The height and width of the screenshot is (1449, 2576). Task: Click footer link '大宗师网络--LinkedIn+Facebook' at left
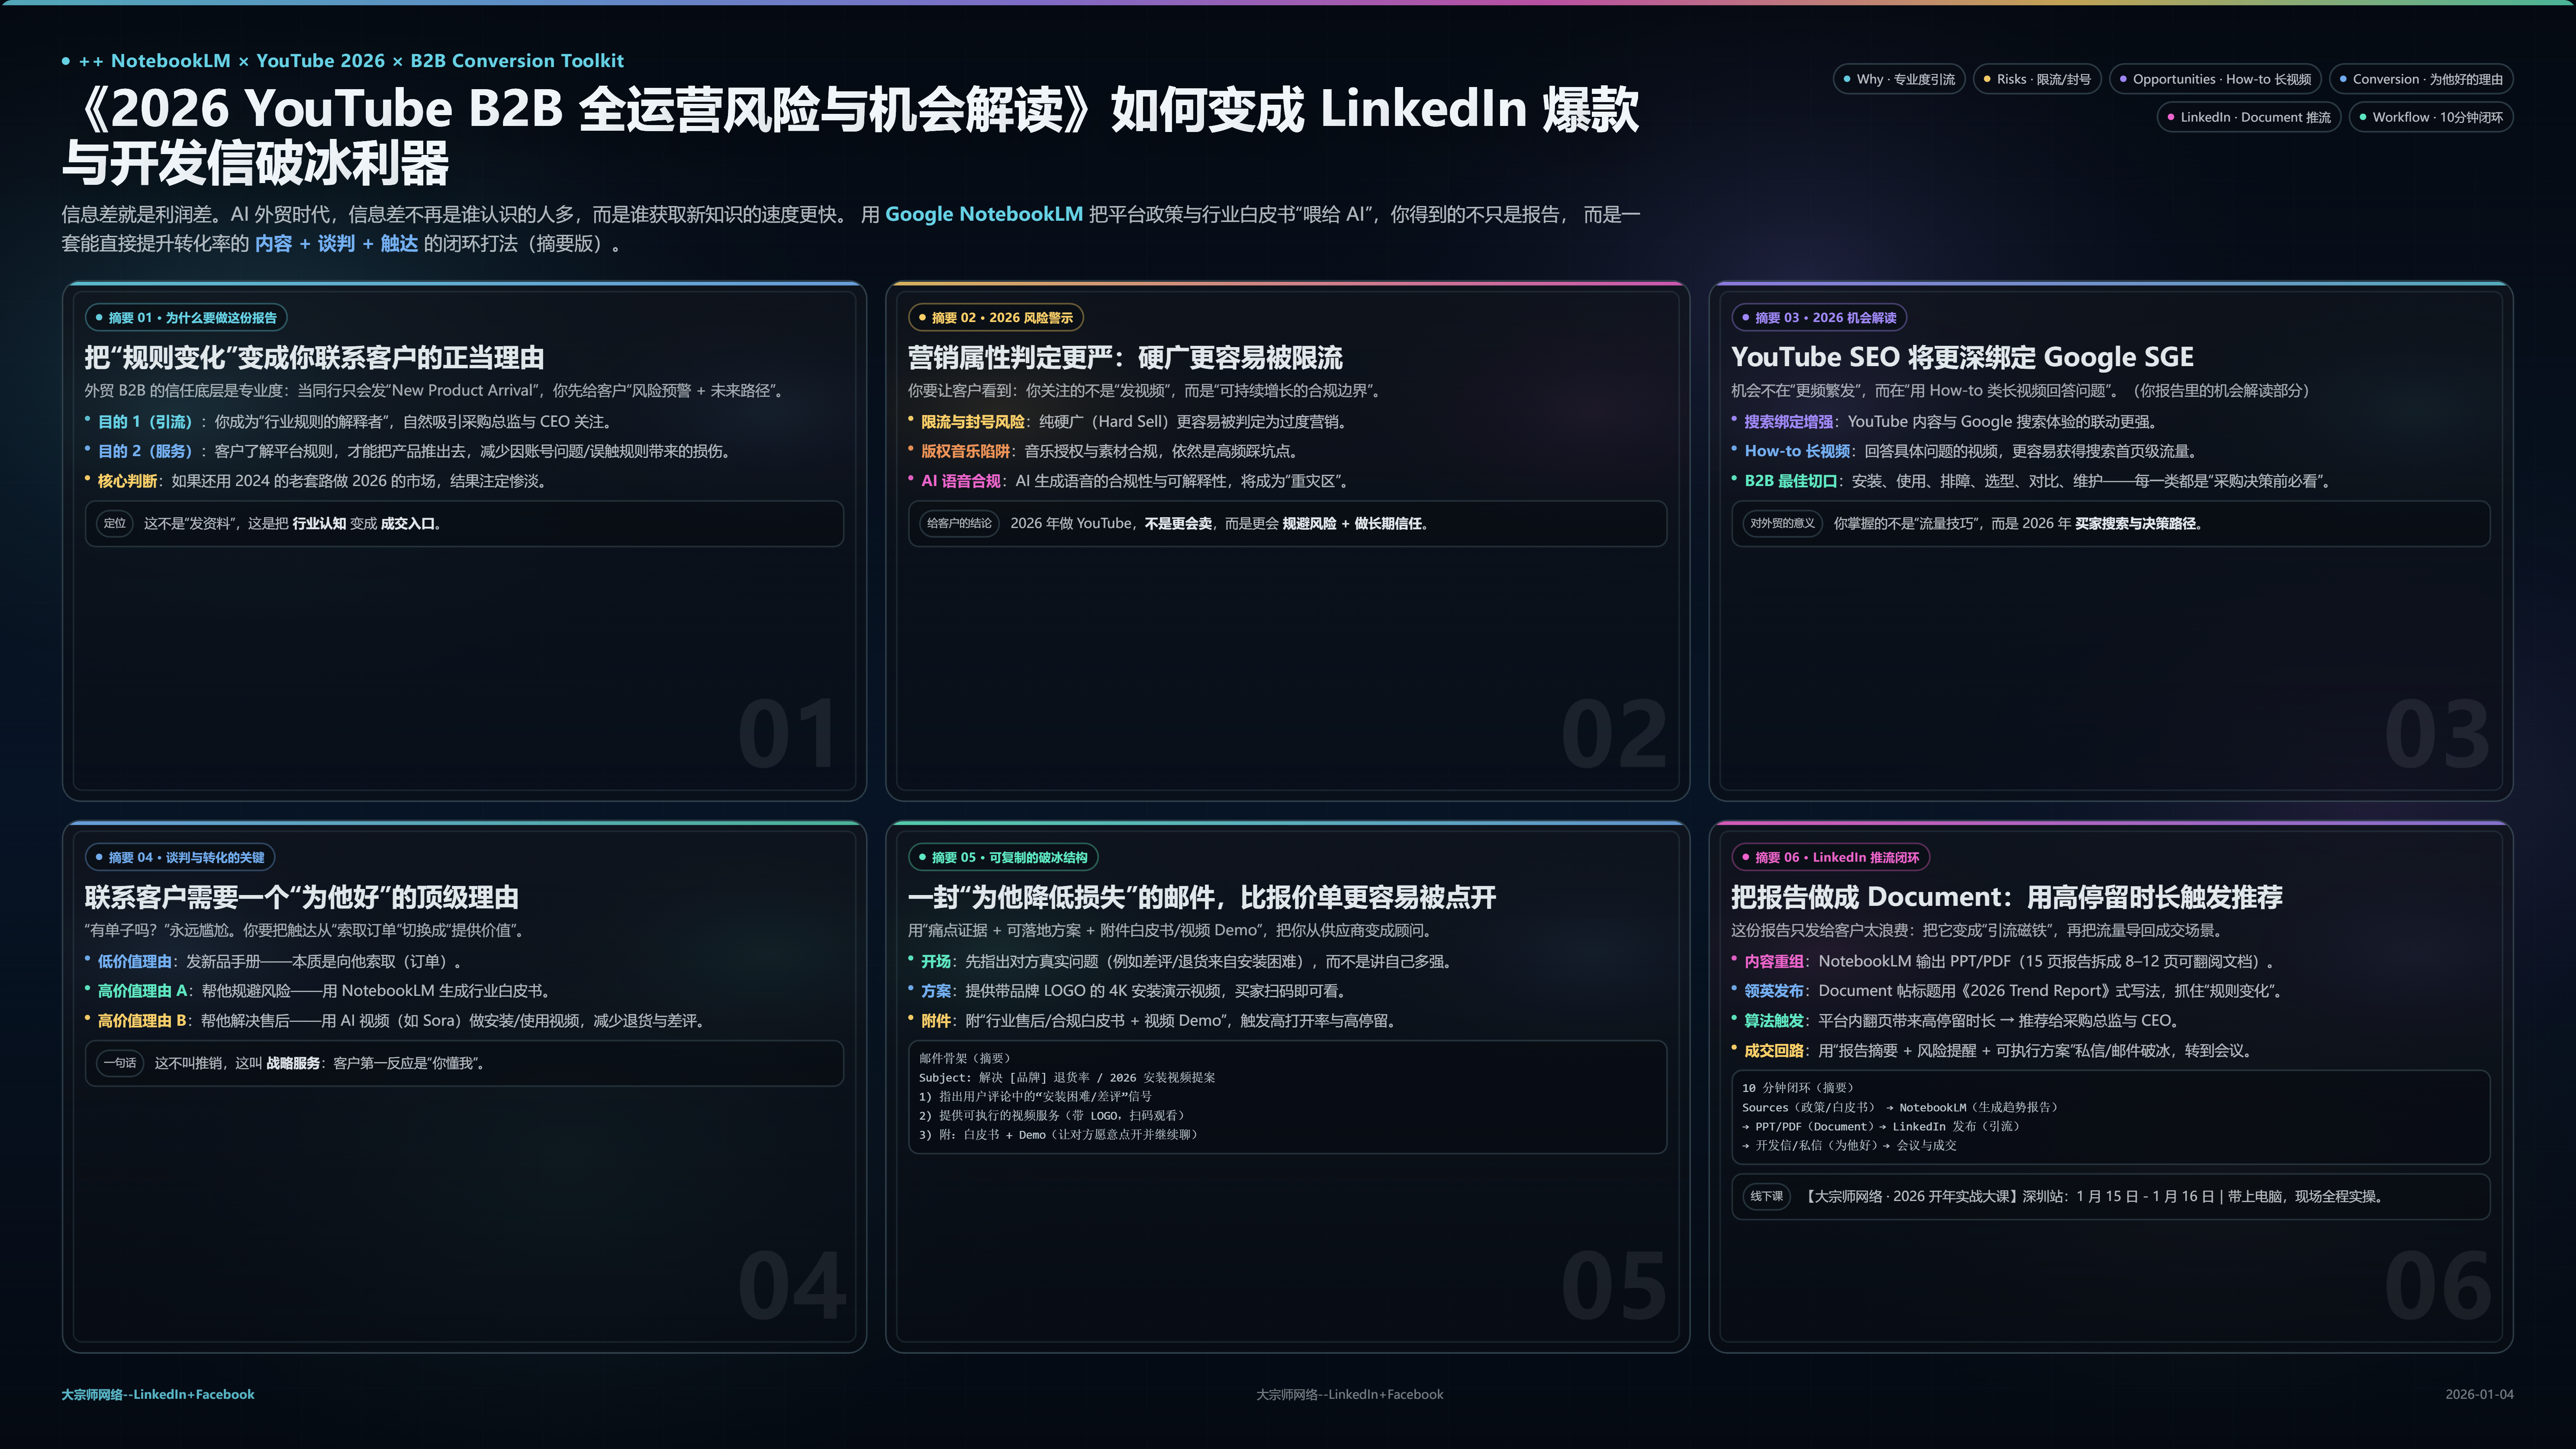coord(158,1394)
